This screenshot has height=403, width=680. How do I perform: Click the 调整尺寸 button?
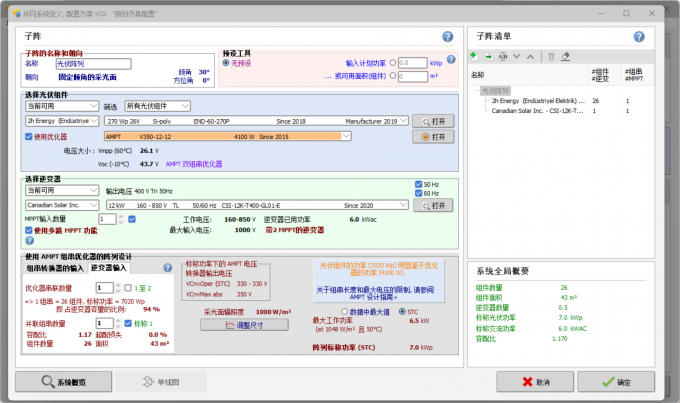[x=244, y=325]
